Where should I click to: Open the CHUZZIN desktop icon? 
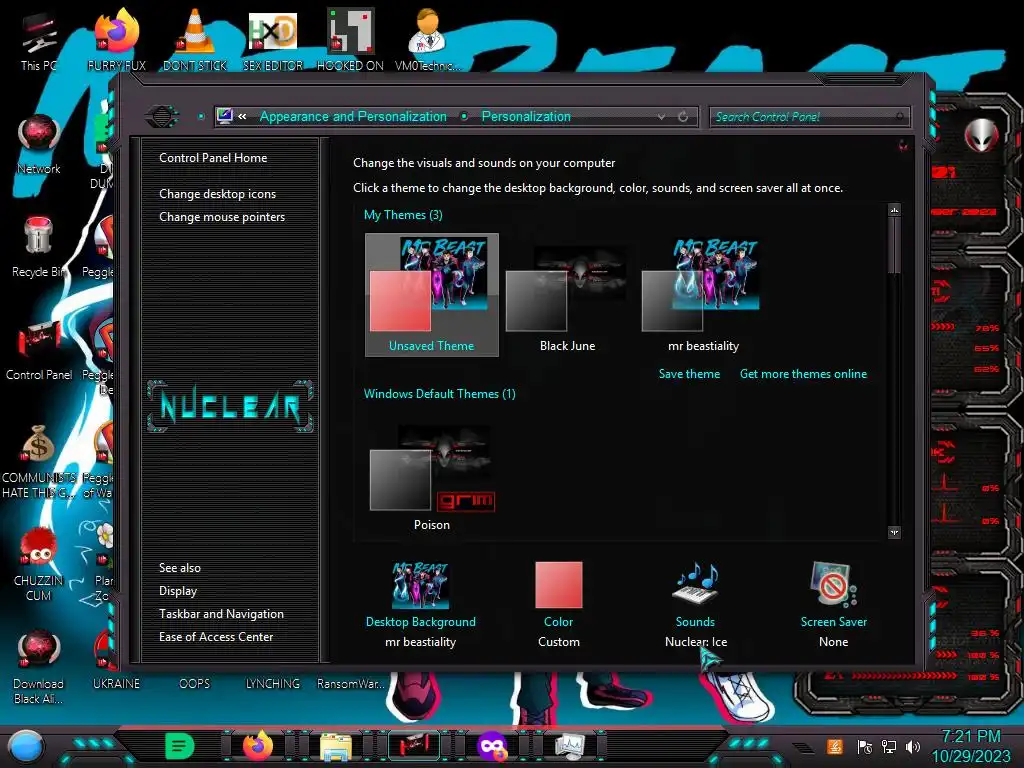pyautogui.click(x=39, y=564)
